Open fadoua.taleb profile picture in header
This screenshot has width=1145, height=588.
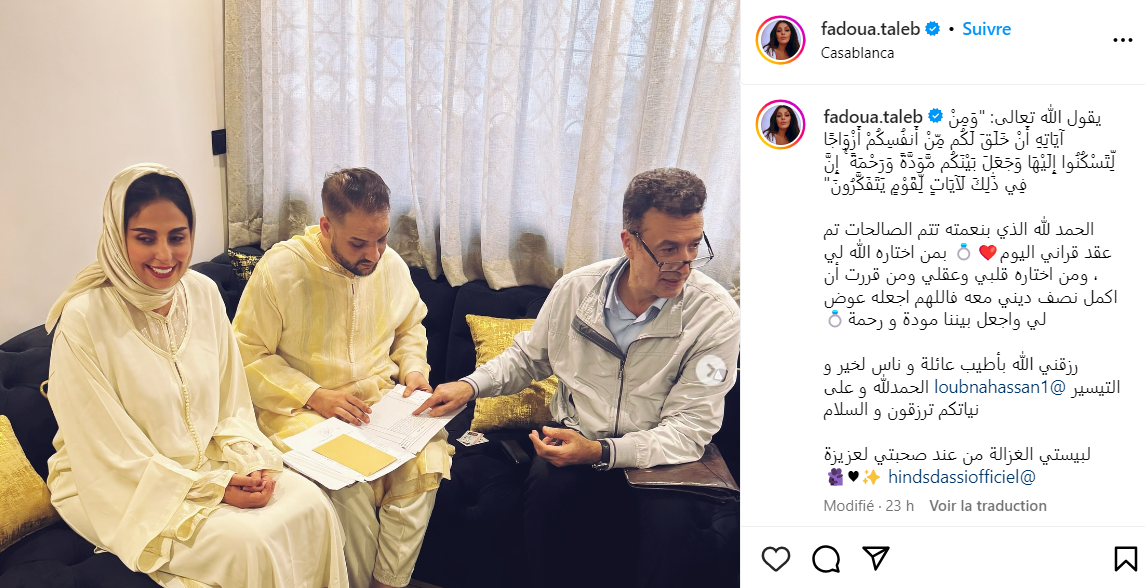point(781,39)
